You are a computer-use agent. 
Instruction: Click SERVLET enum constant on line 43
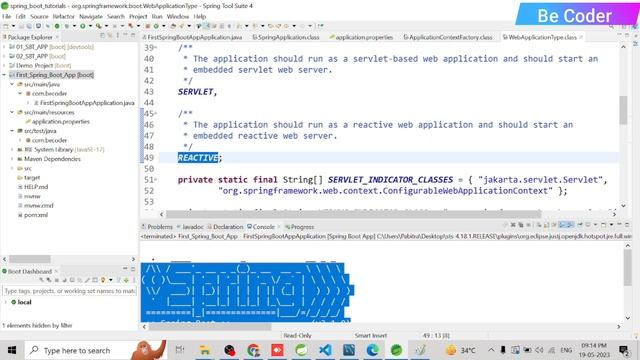[x=196, y=92]
